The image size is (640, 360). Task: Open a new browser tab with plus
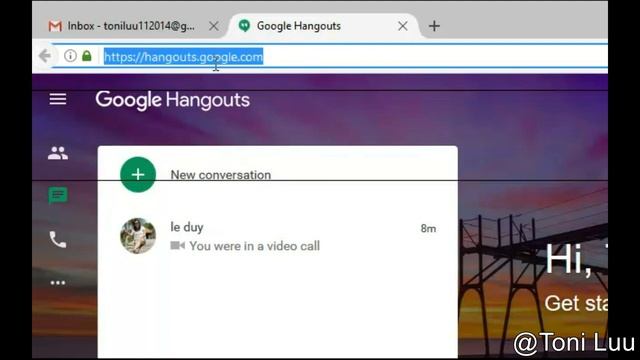point(434,26)
